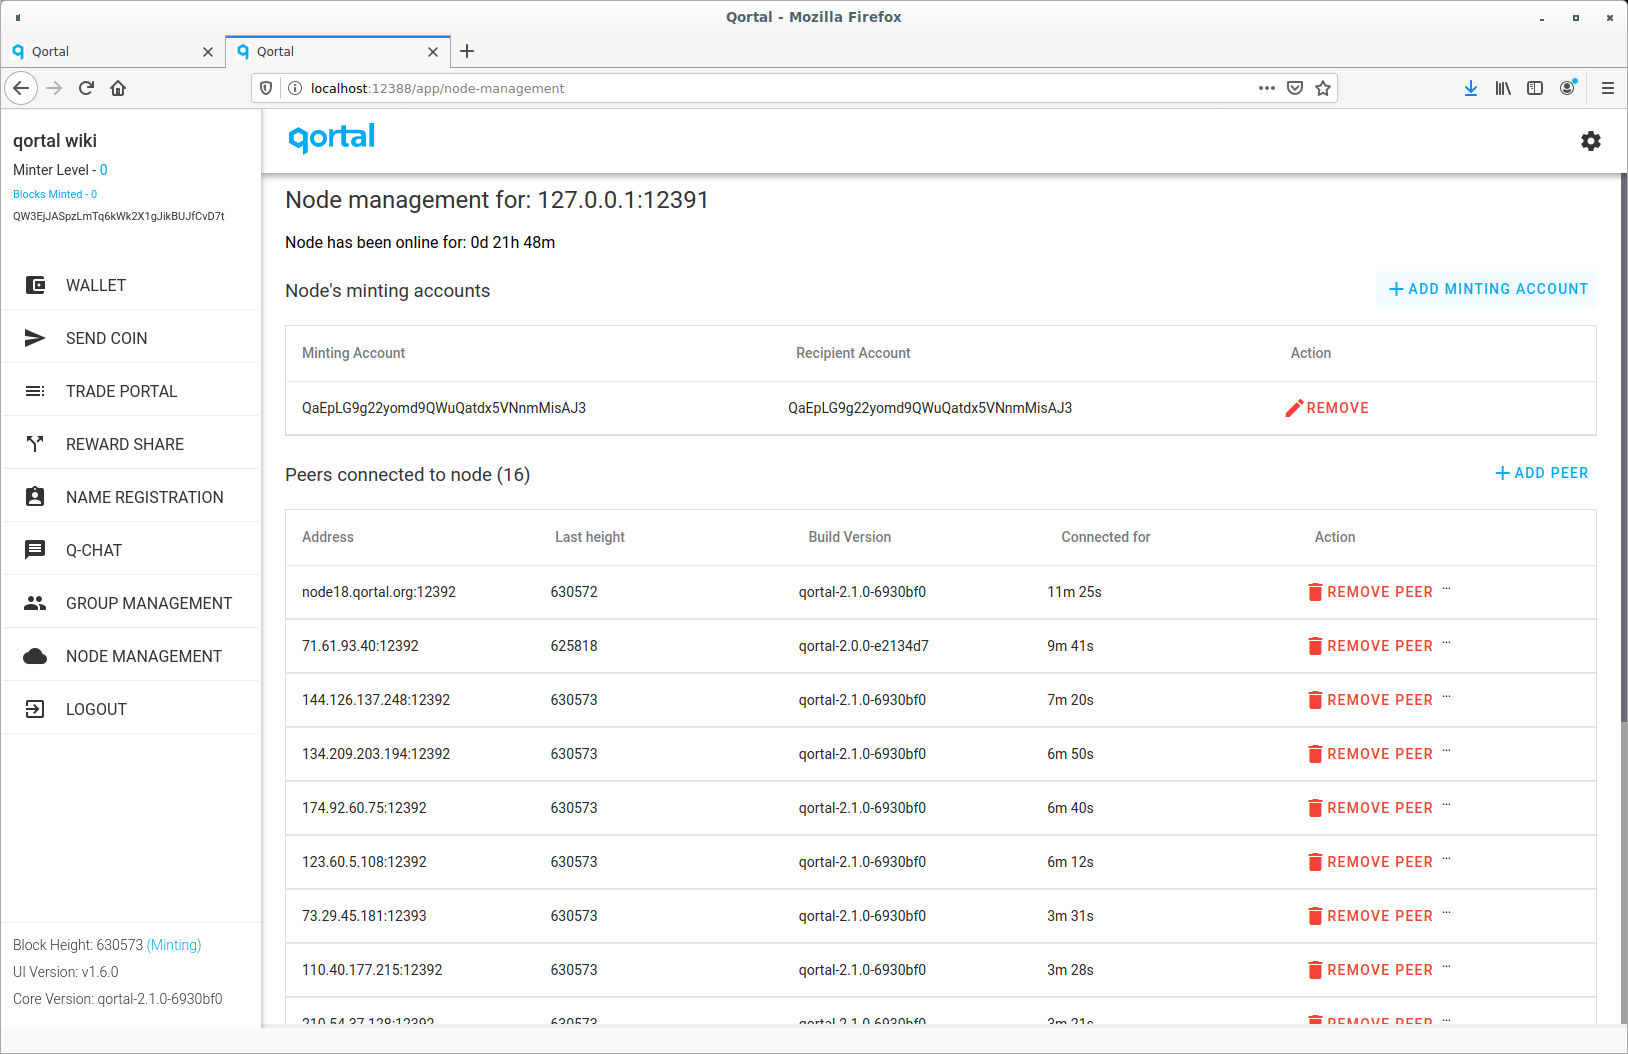Open new browser tab with plus
The height and width of the screenshot is (1054, 1628).
pyautogui.click(x=467, y=51)
